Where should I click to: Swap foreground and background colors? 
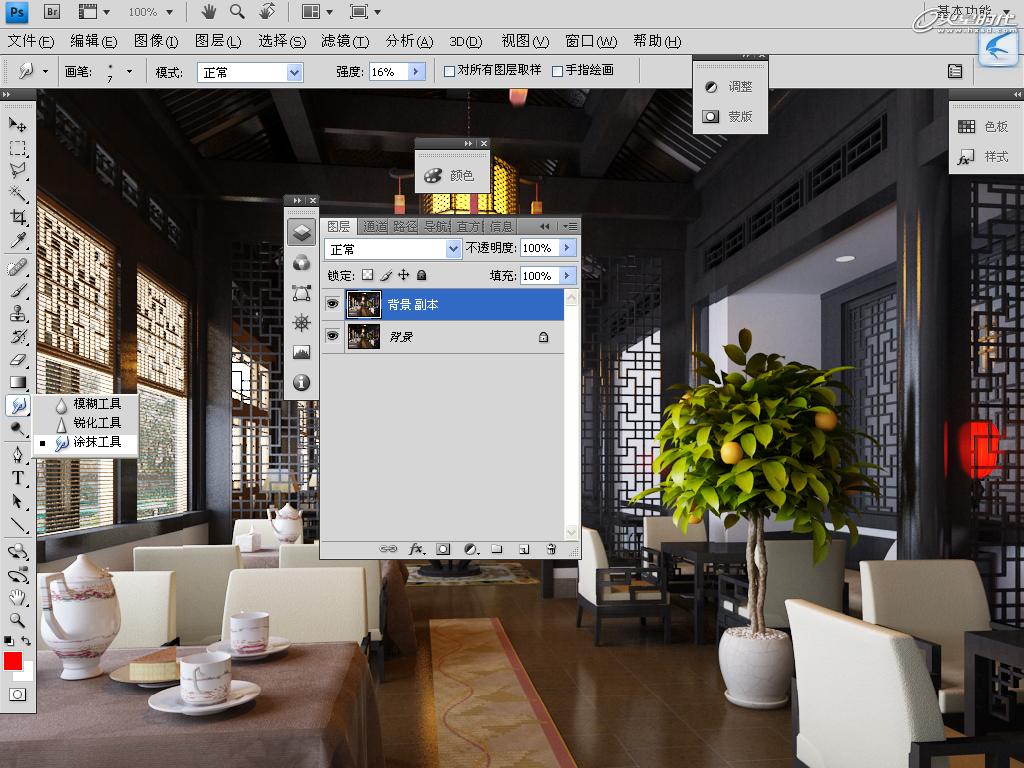(x=26, y=641)
